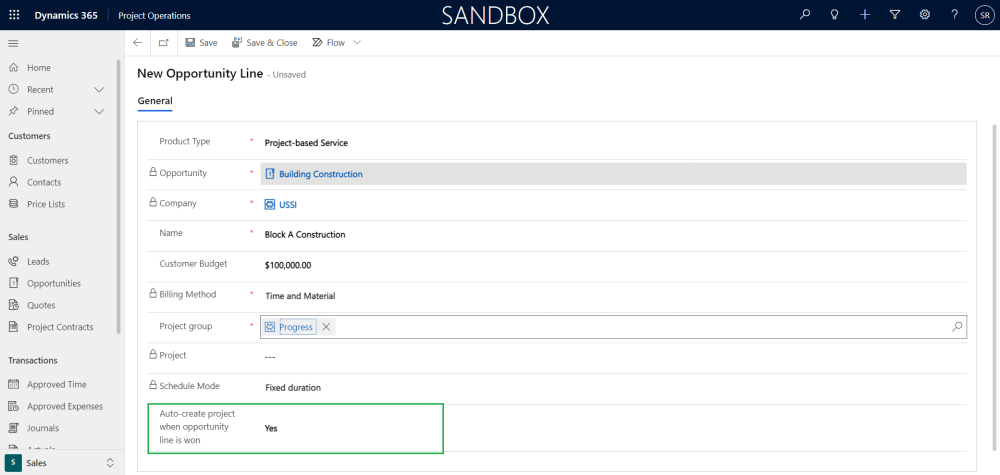Open Contacts in the sidebar
This screenshot has width=1000, height=475.
click(44, 182)
